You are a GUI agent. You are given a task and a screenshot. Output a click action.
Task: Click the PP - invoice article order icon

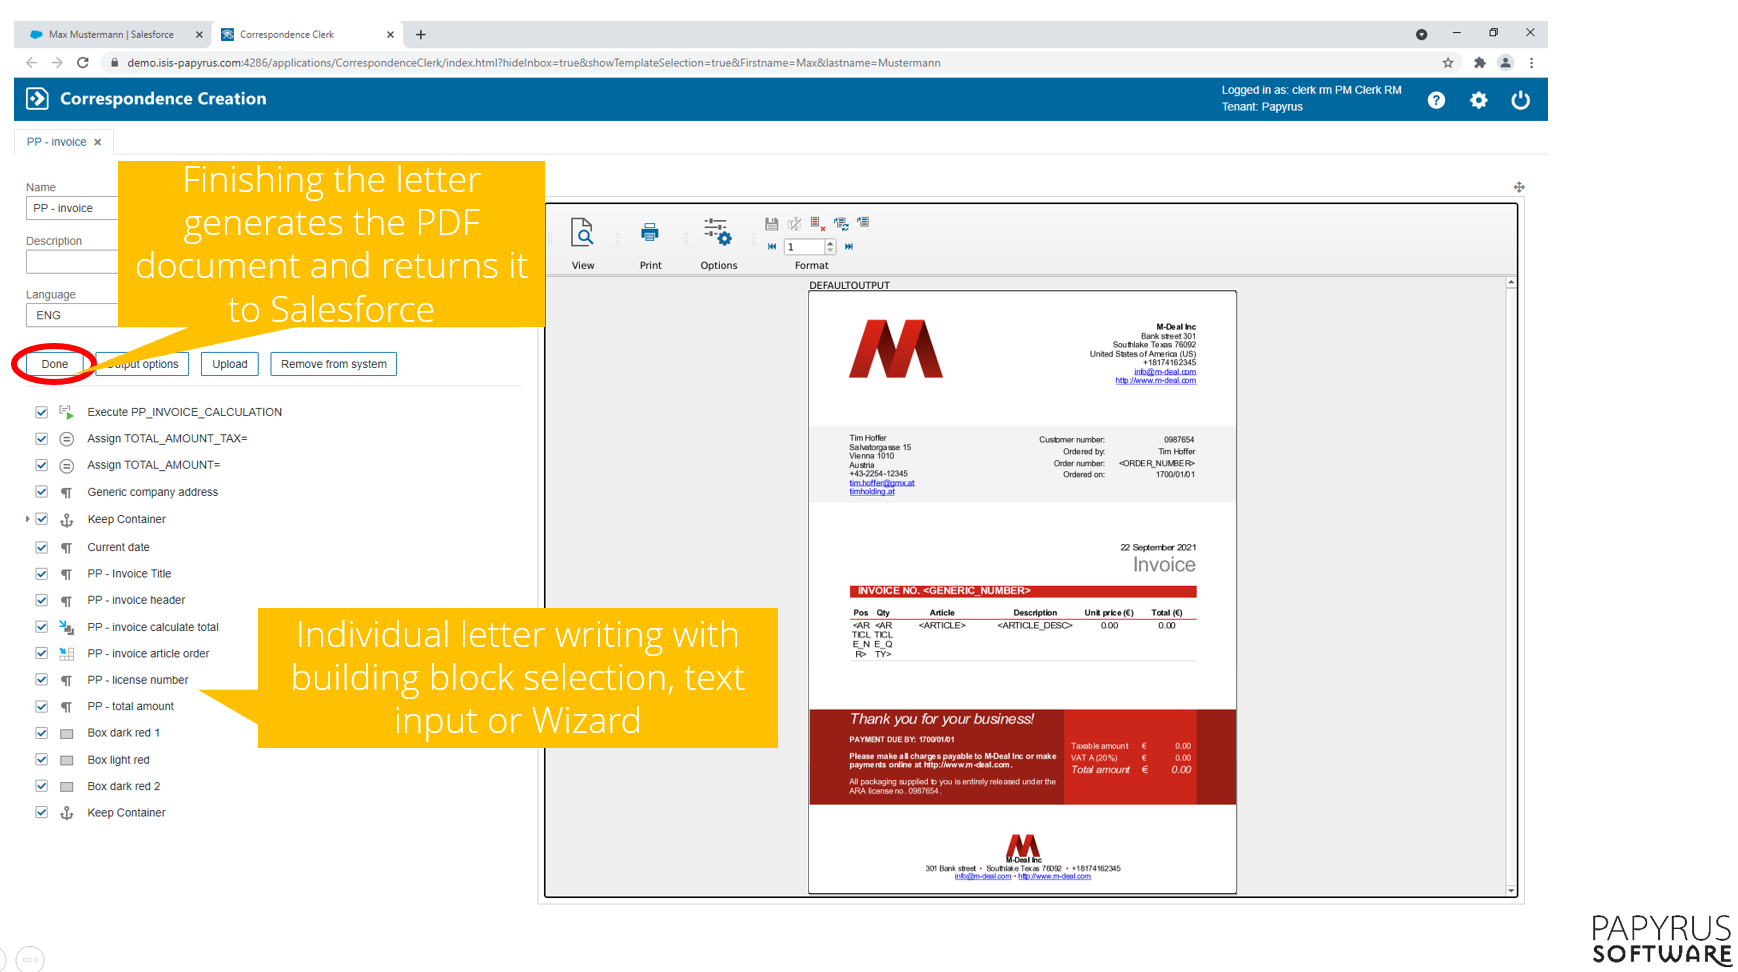pos(67,654)
